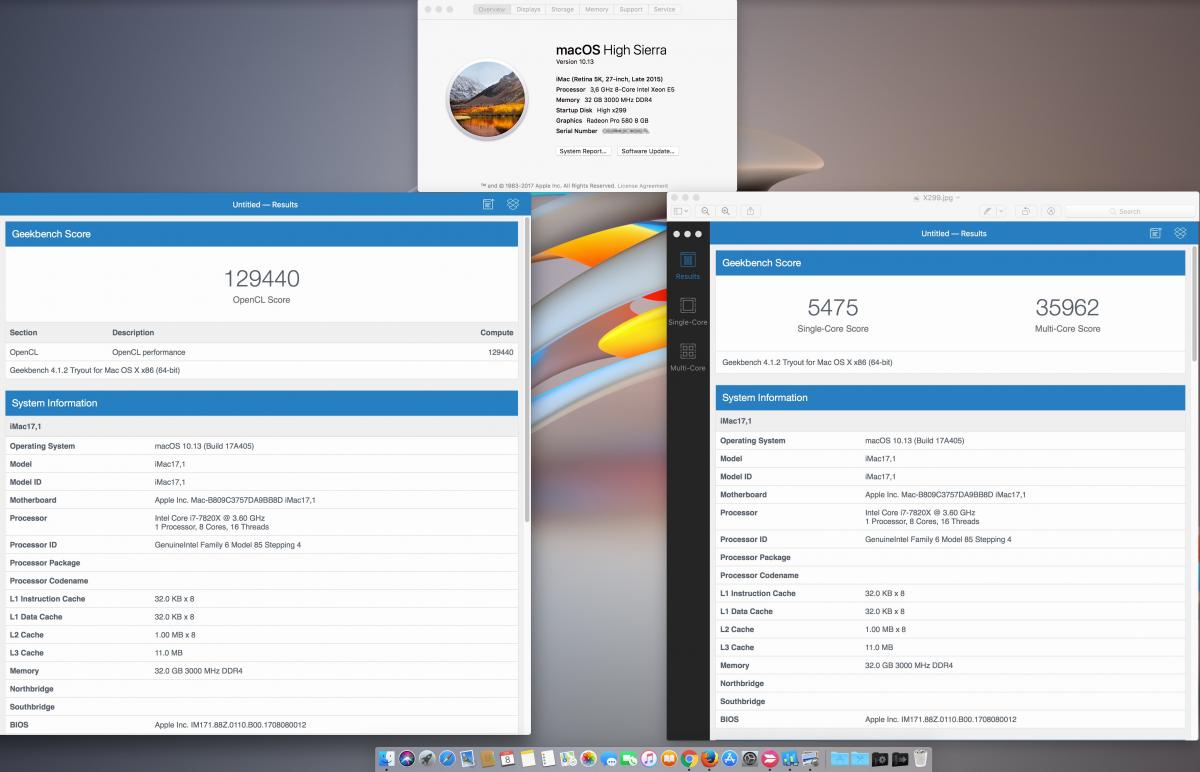Screen dimensions: 1200x772
Task: Click Description column header
Action: (x=133, y=332)
